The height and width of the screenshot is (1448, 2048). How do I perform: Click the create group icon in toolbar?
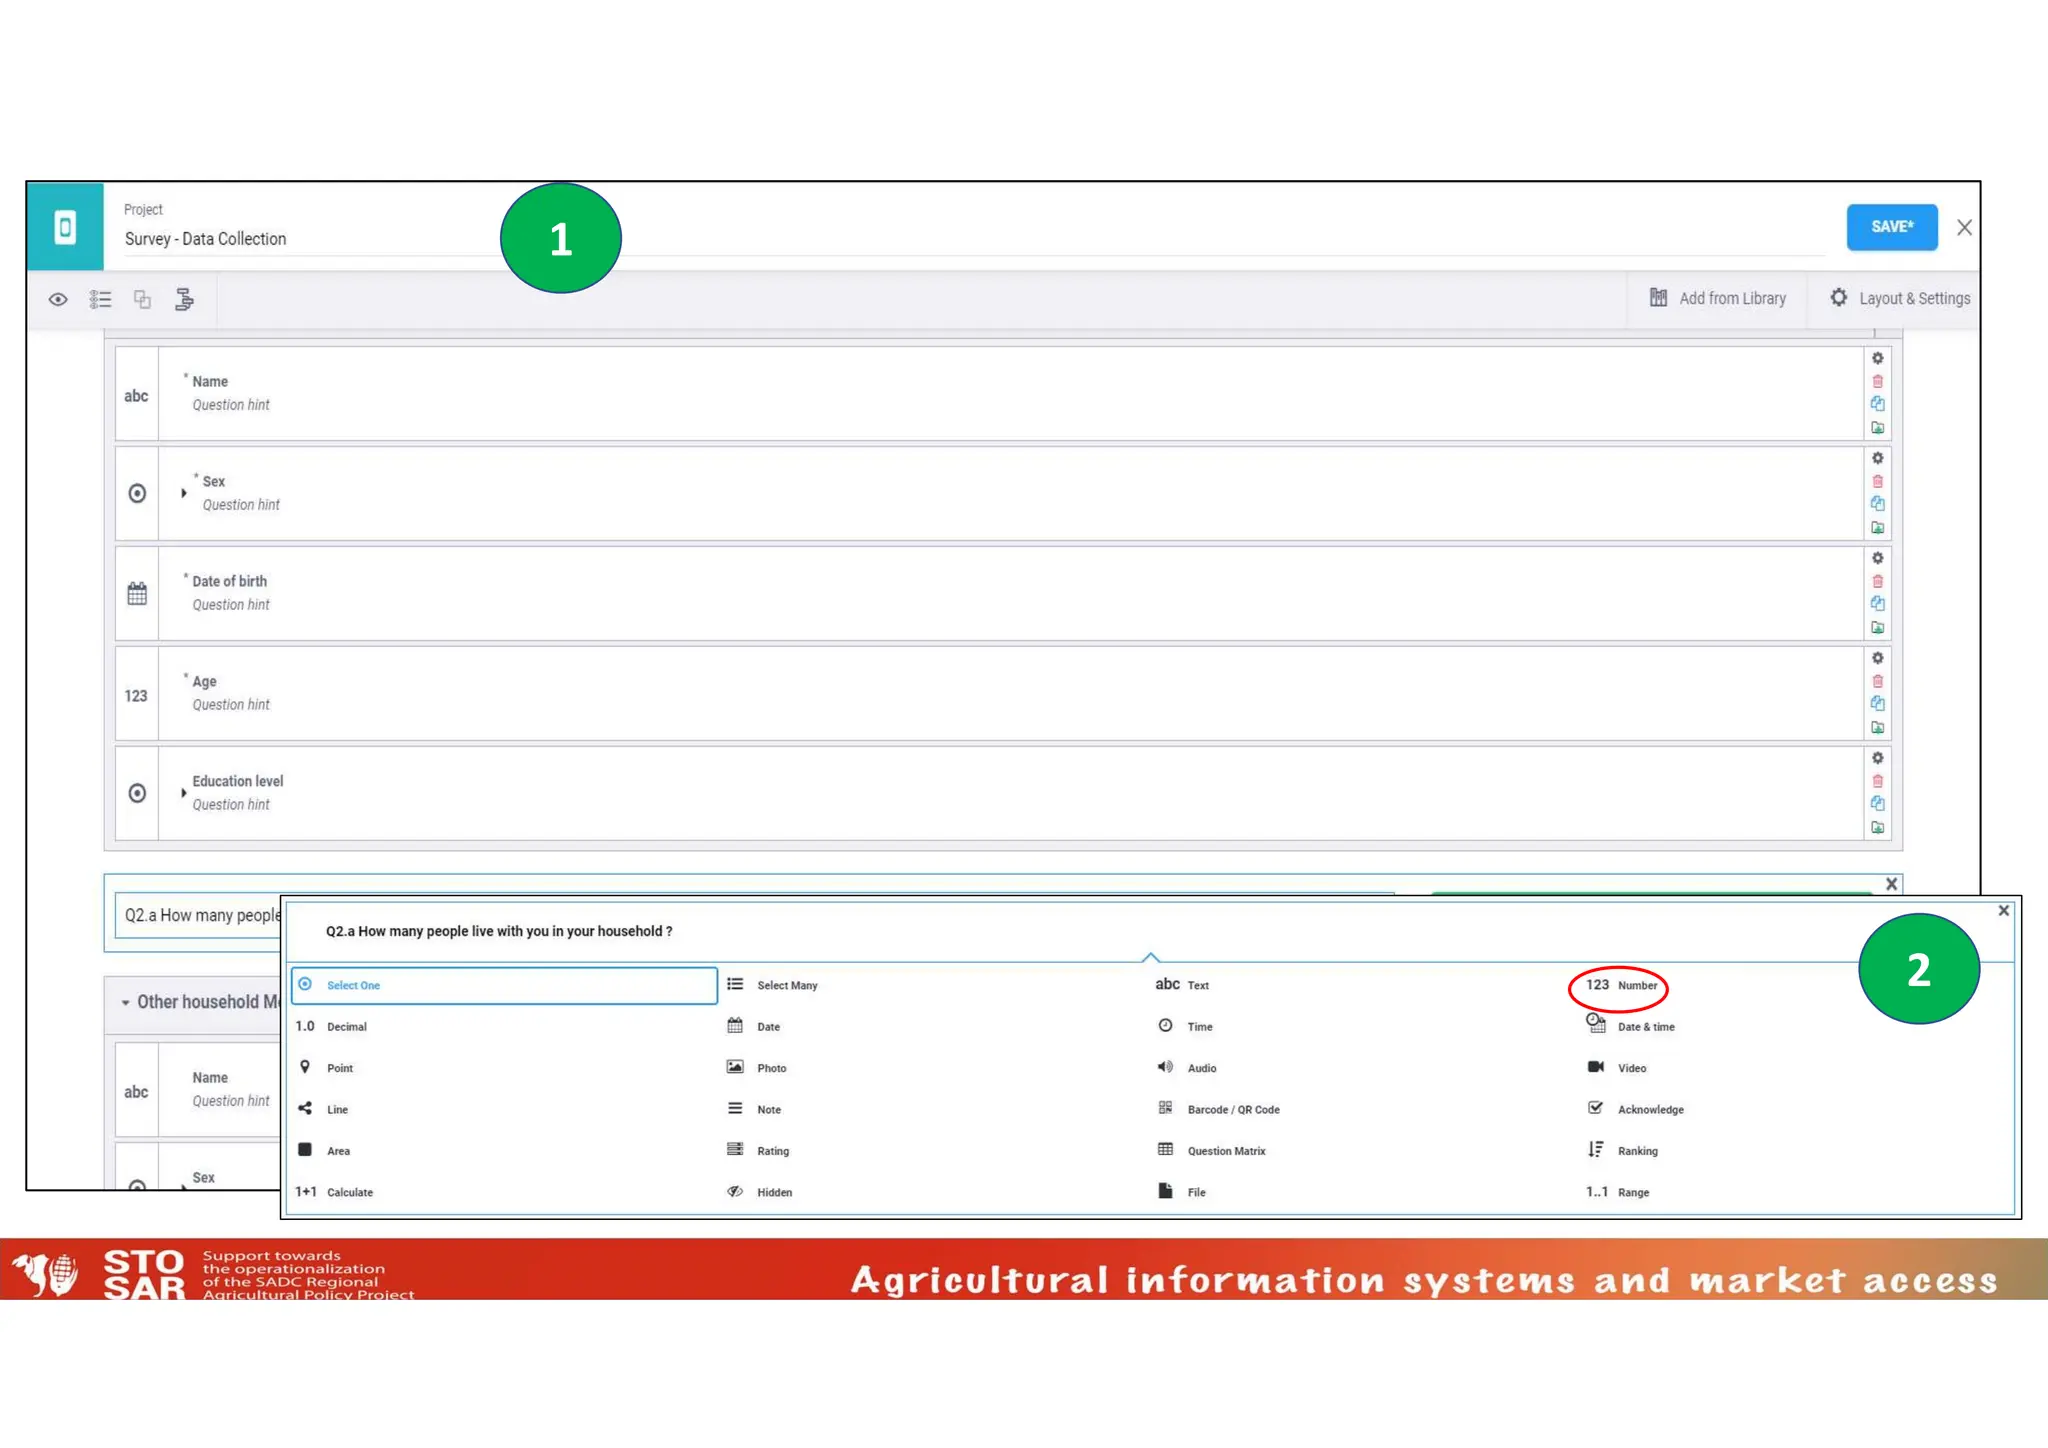(x=142, y=299)
